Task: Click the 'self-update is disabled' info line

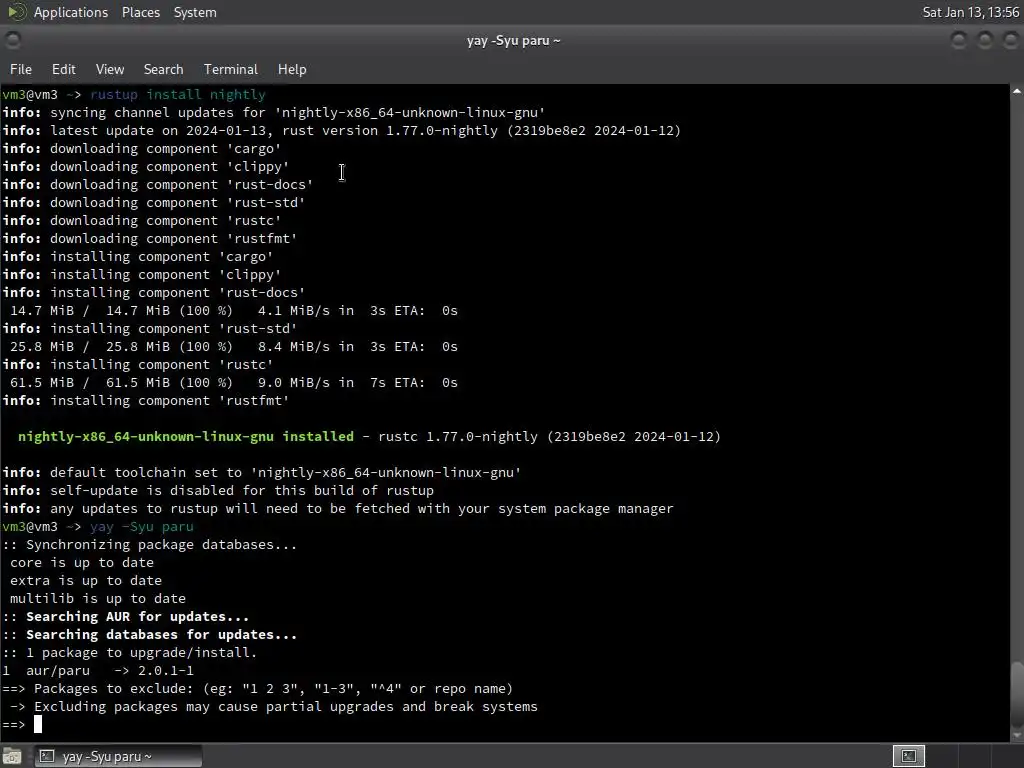Action: coord(218,490)
